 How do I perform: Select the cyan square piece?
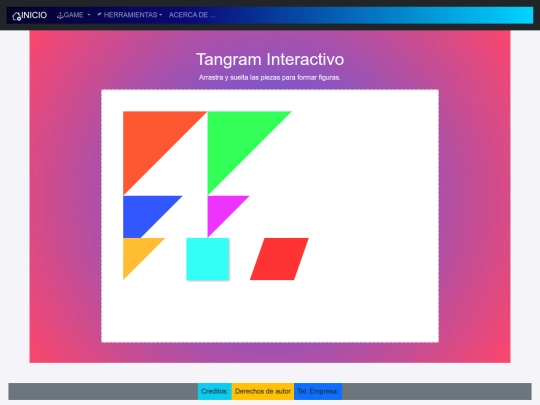coord(208,259)
